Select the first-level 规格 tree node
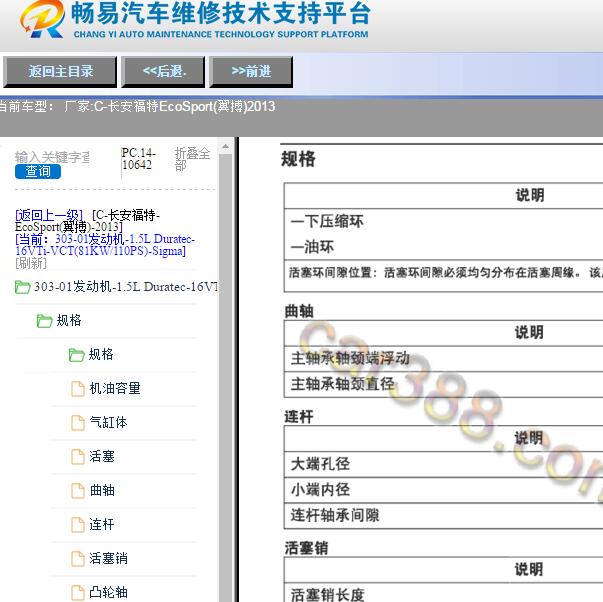 point(69,320)
